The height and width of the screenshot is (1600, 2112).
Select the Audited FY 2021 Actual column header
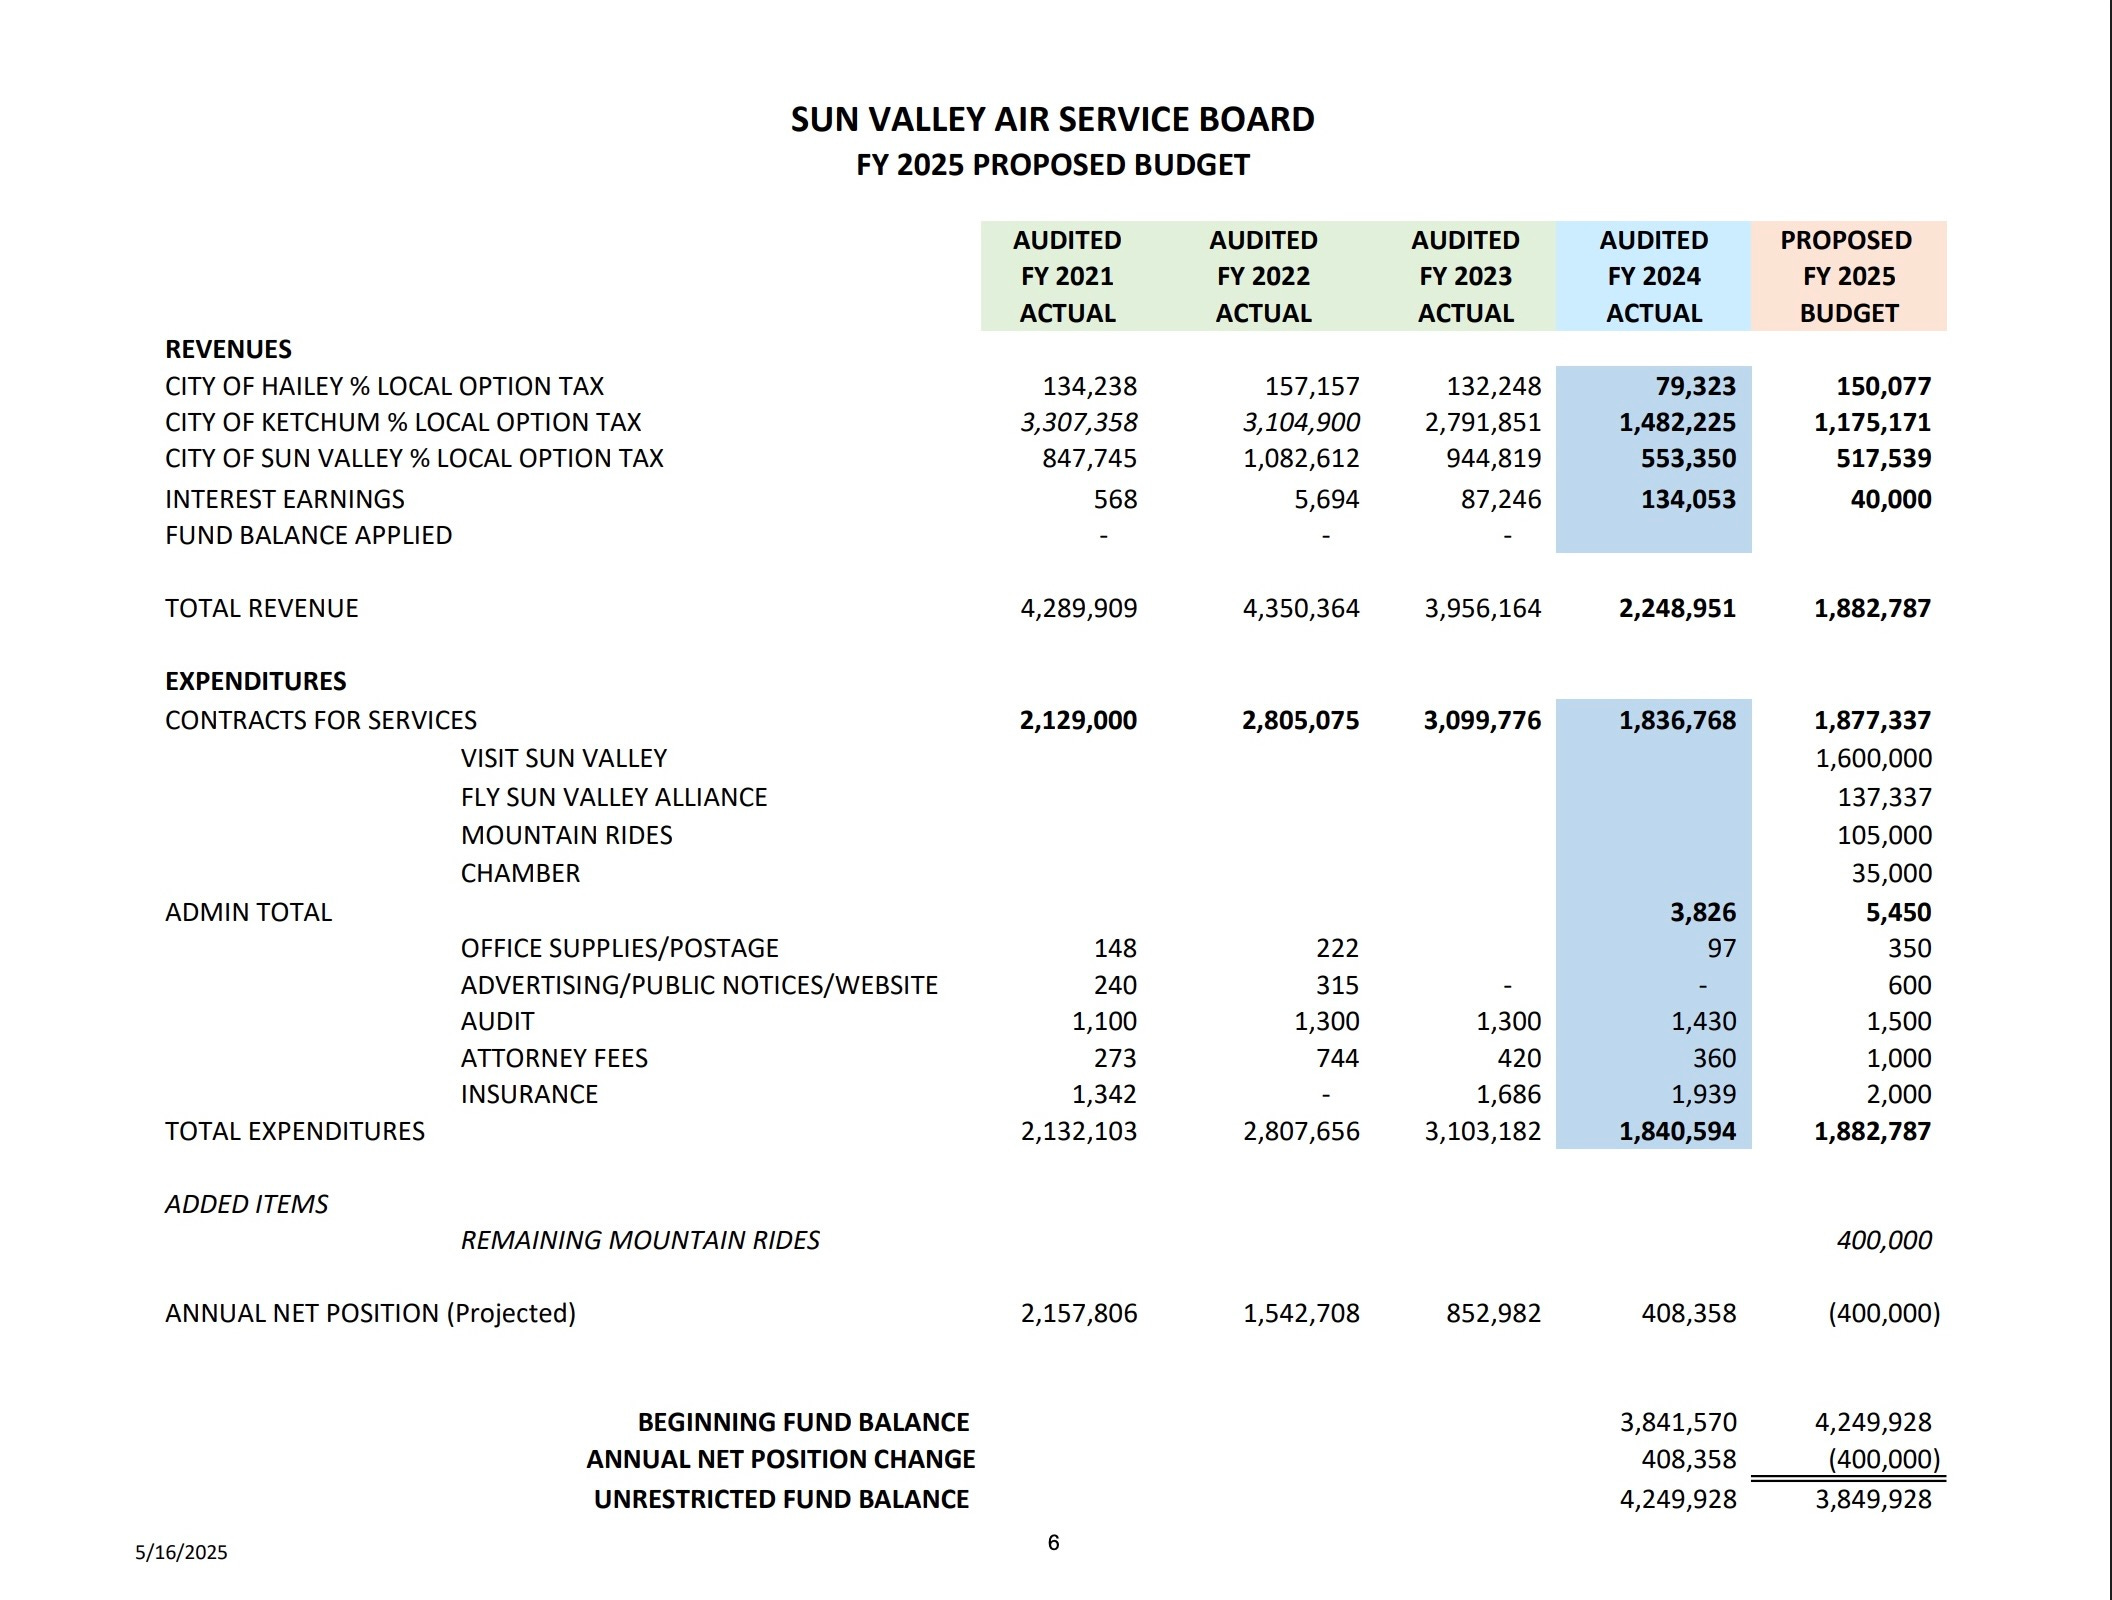tap(1067, 276)
